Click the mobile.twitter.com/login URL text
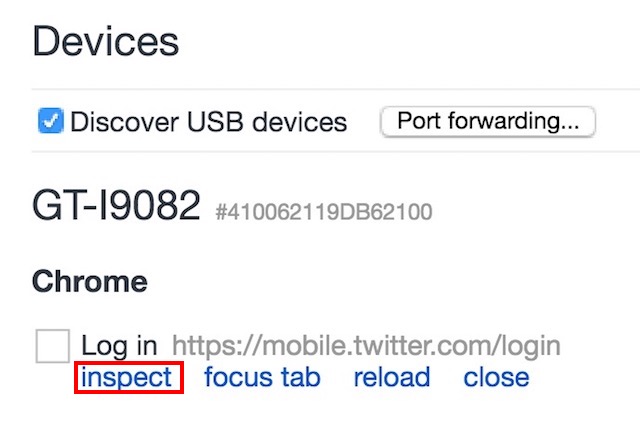640x432 pixels. click(366, 346)
